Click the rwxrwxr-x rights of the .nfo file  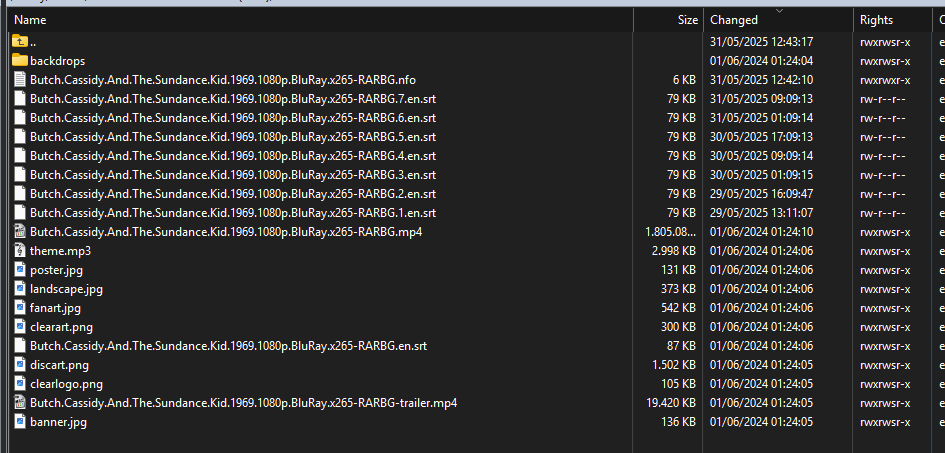tap(885, 80)
